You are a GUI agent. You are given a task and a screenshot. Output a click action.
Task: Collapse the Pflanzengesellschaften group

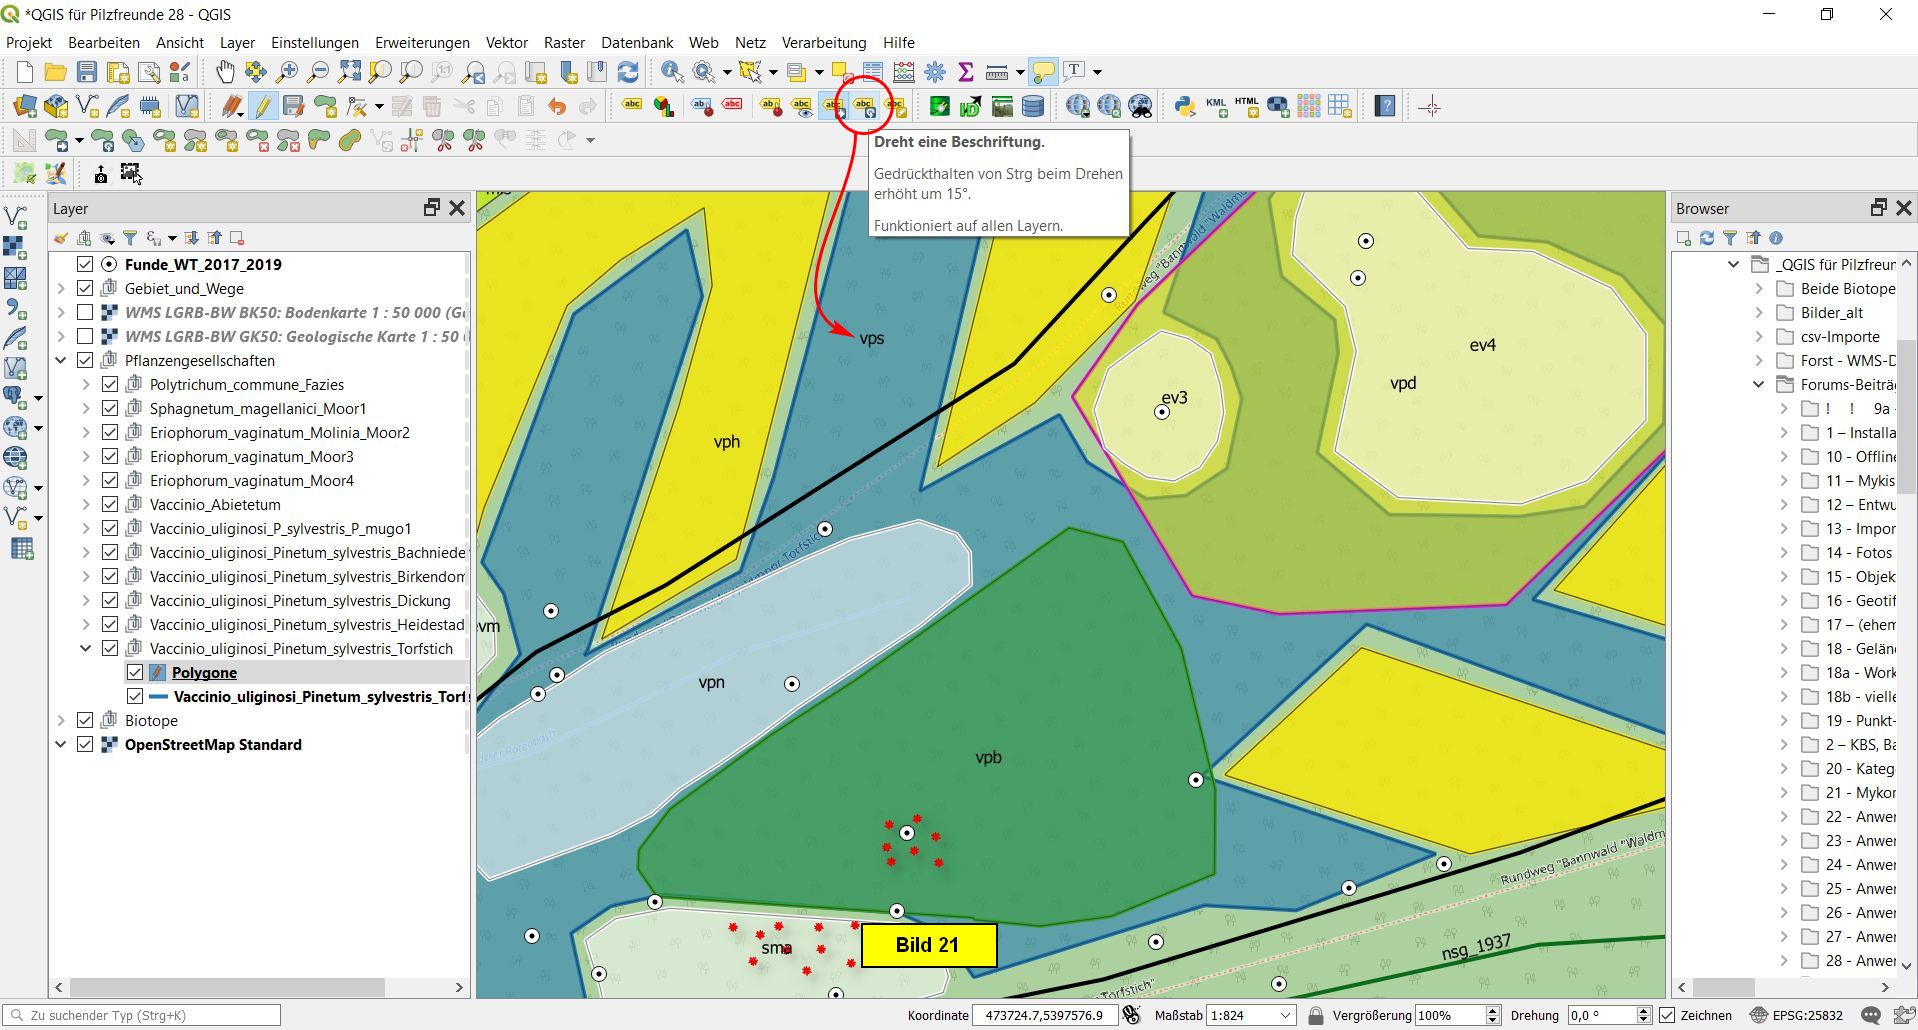tap(61, 361)
